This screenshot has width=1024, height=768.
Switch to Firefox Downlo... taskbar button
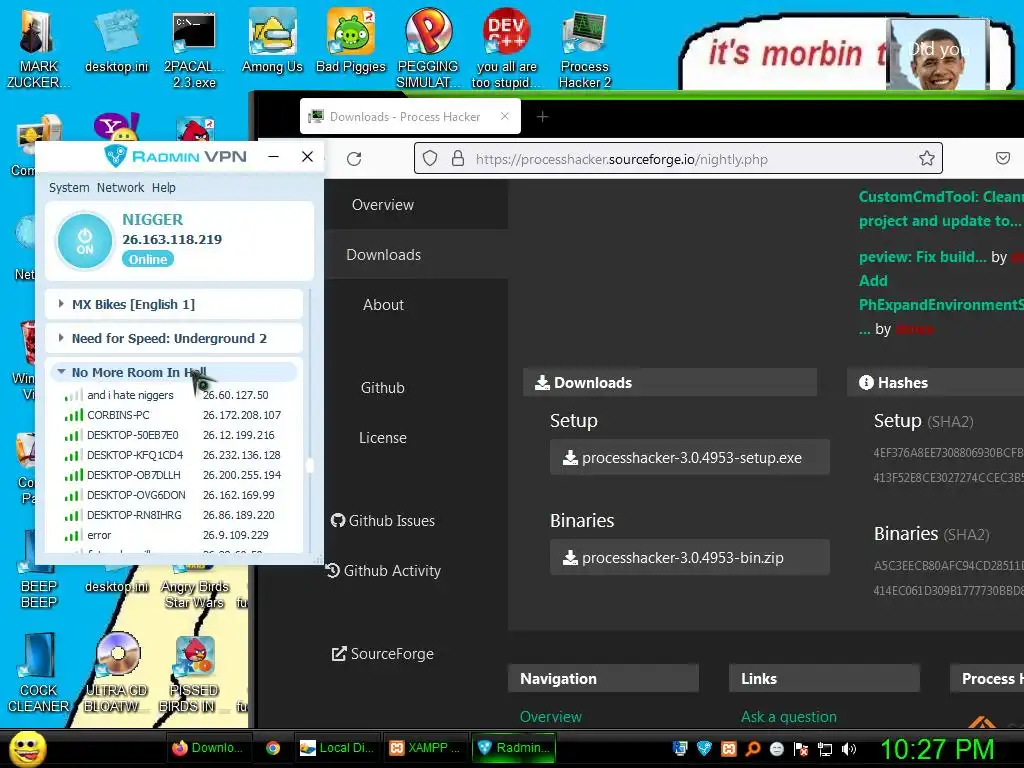point(207,748)
